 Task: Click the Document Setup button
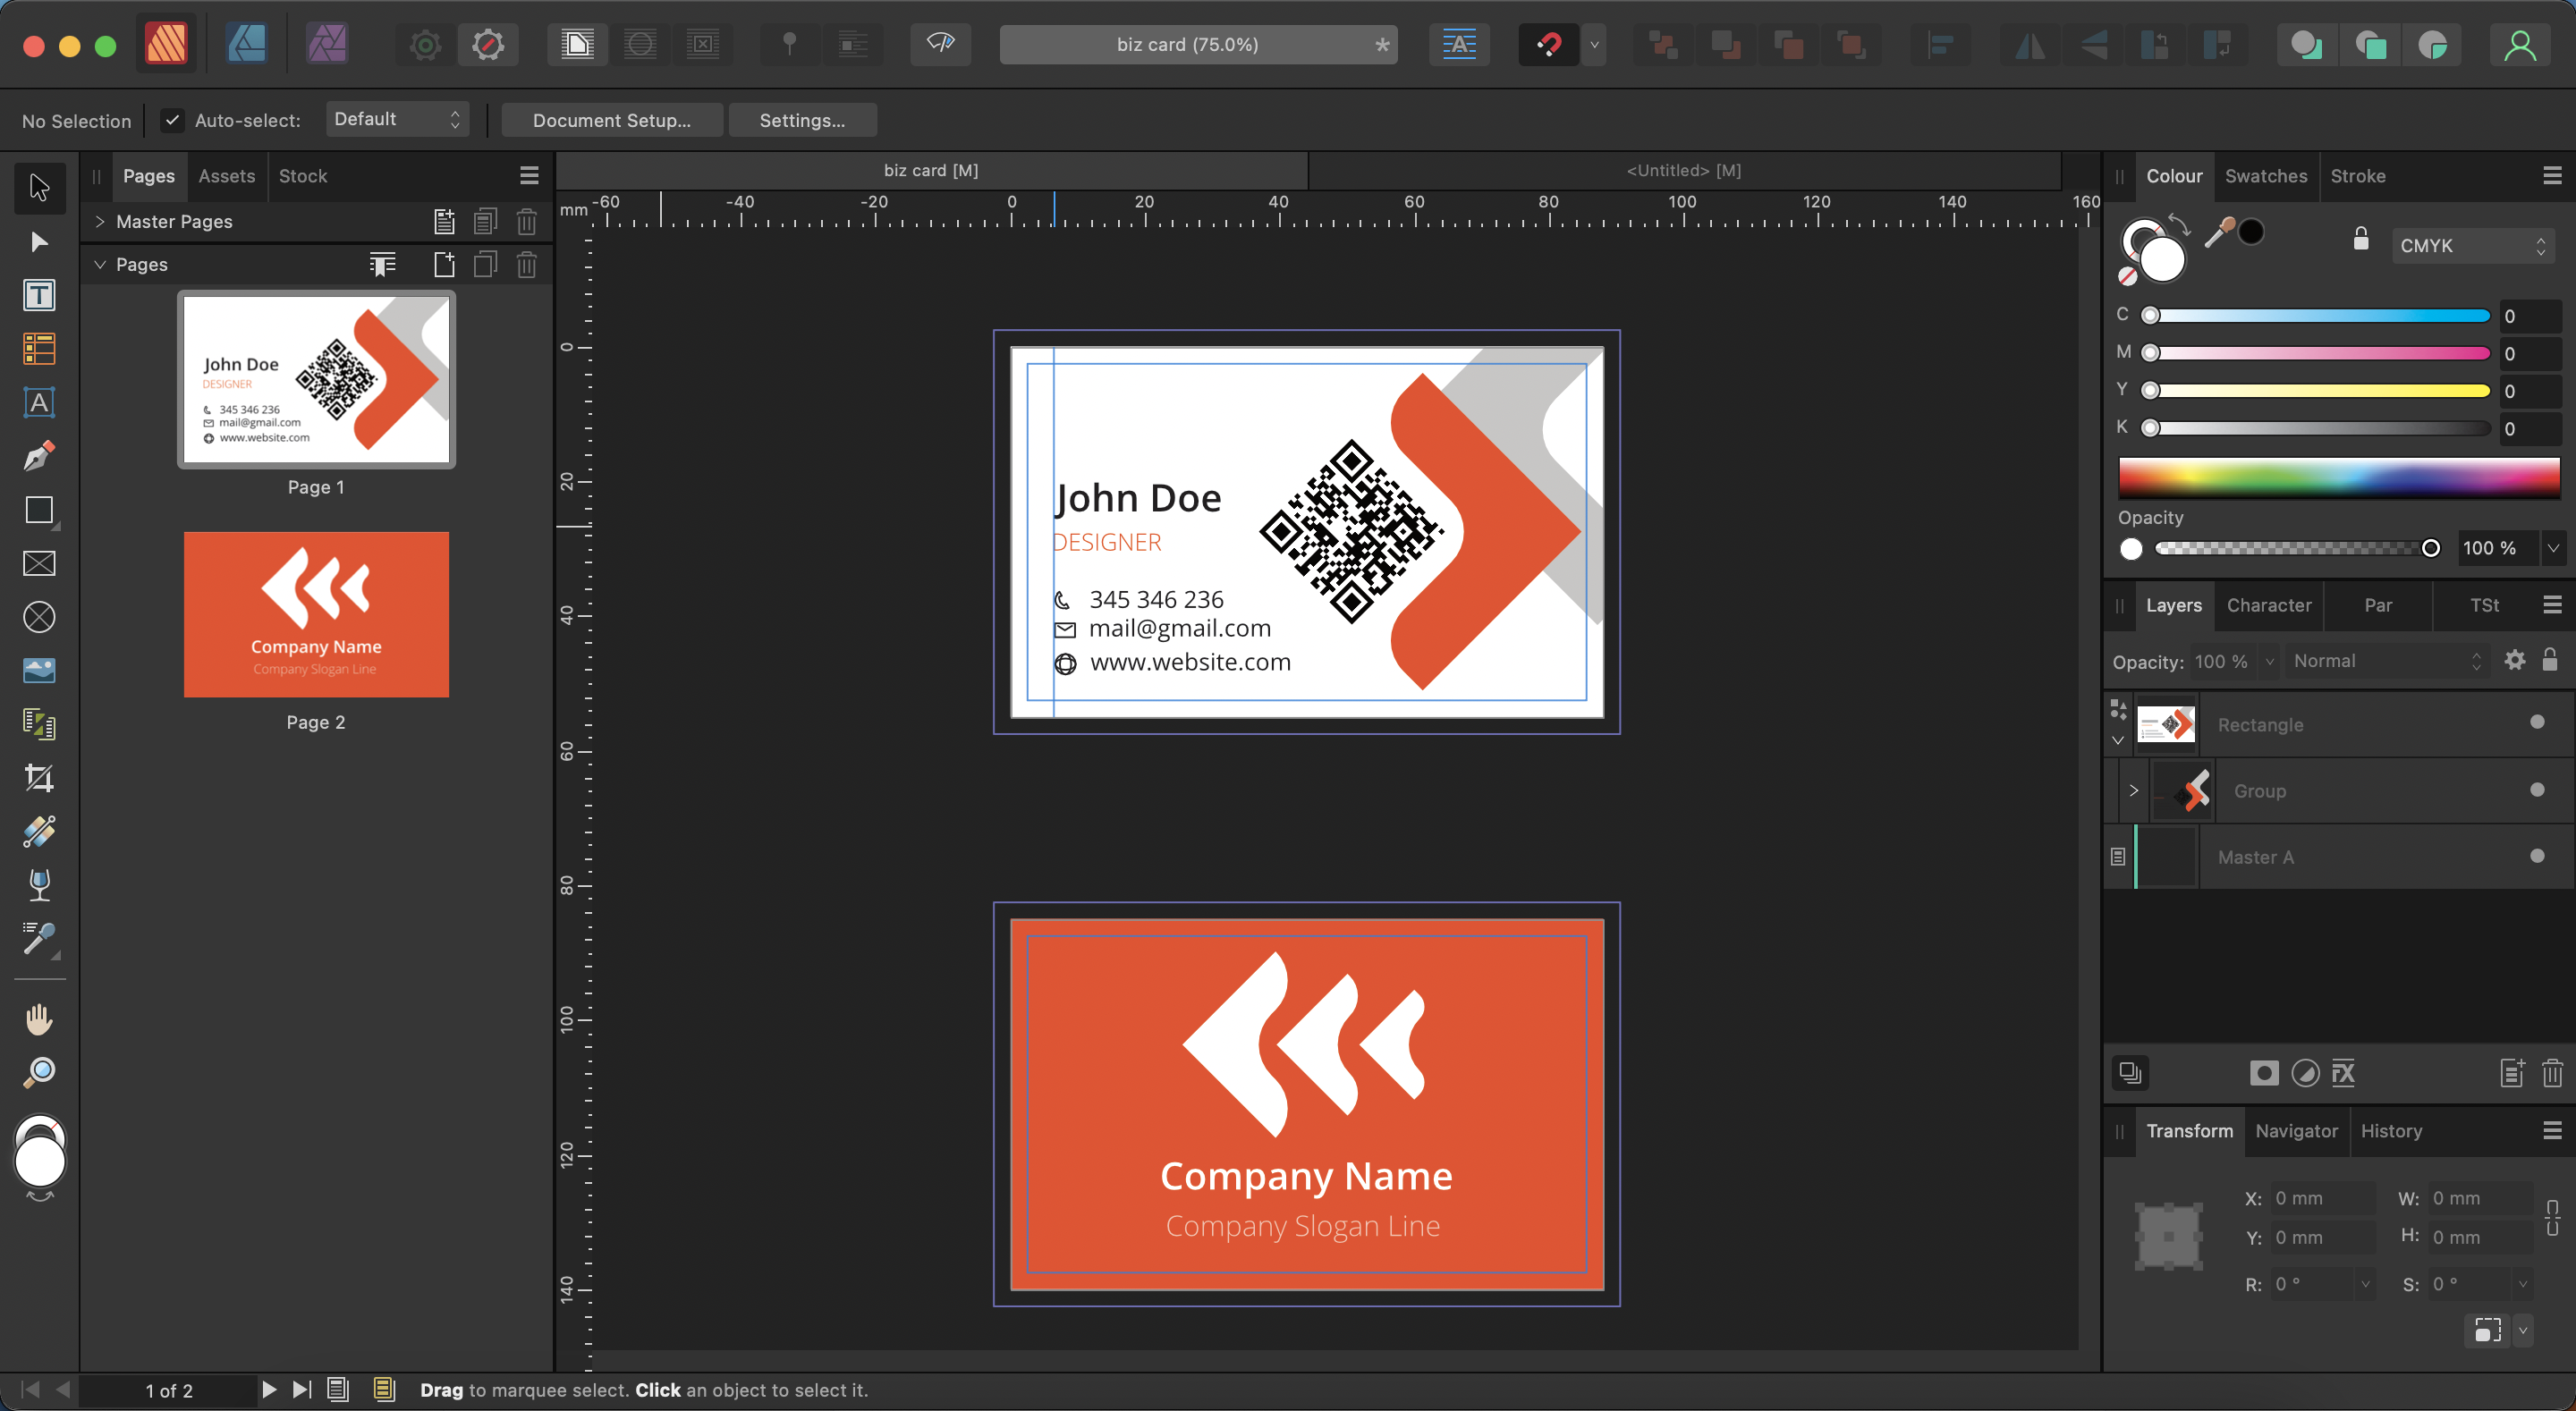611,120
